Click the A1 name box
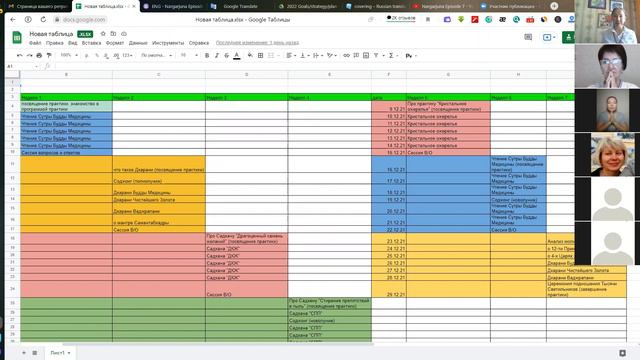 coord(22,66)
